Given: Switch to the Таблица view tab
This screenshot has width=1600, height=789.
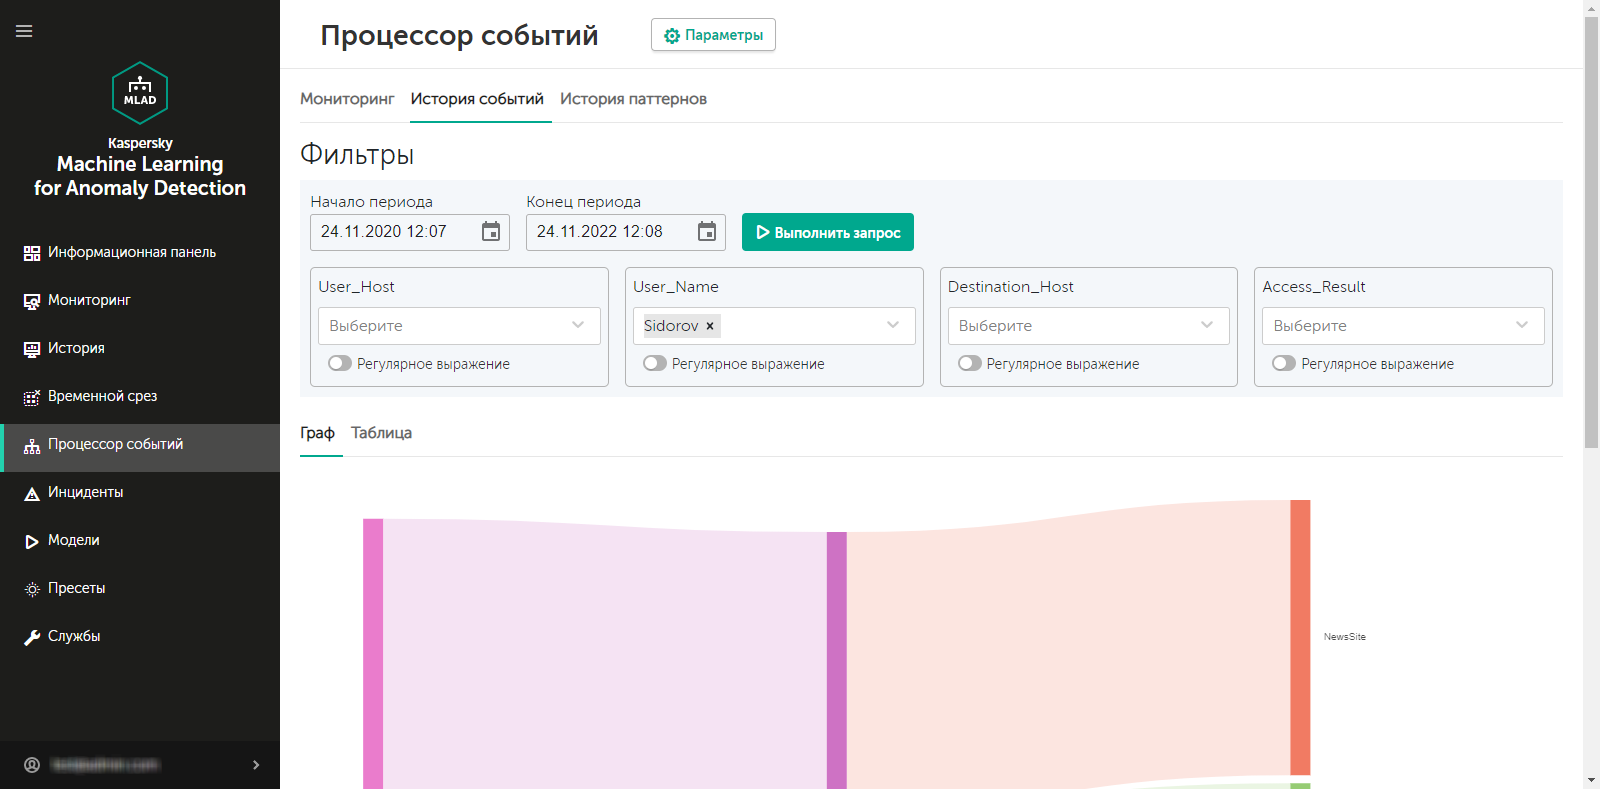Looking at the screenshot, I should pos(381,433).
